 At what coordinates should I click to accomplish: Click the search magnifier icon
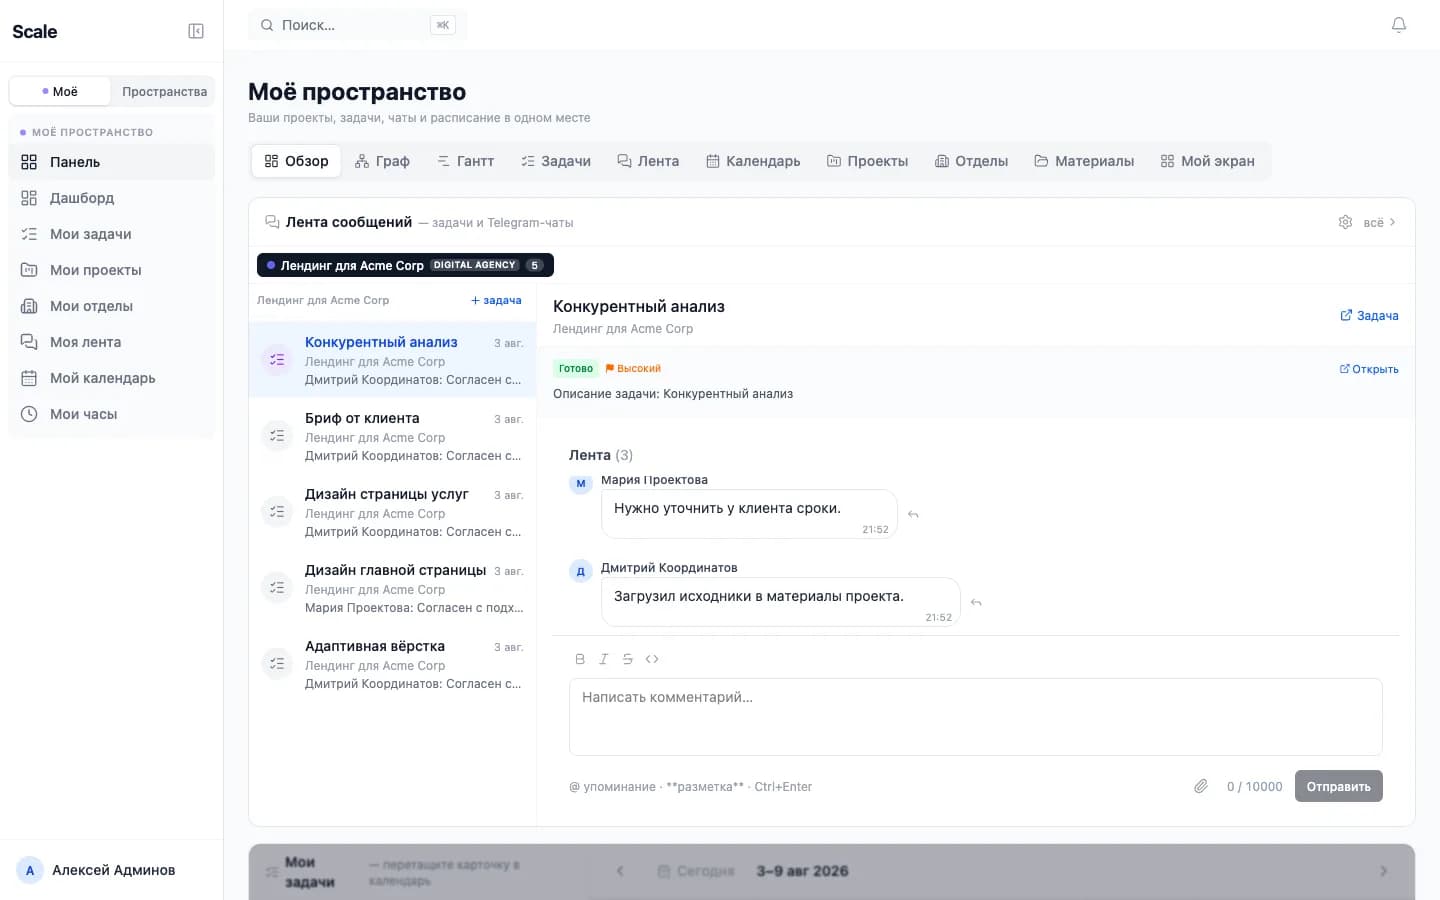pos(267,25)
